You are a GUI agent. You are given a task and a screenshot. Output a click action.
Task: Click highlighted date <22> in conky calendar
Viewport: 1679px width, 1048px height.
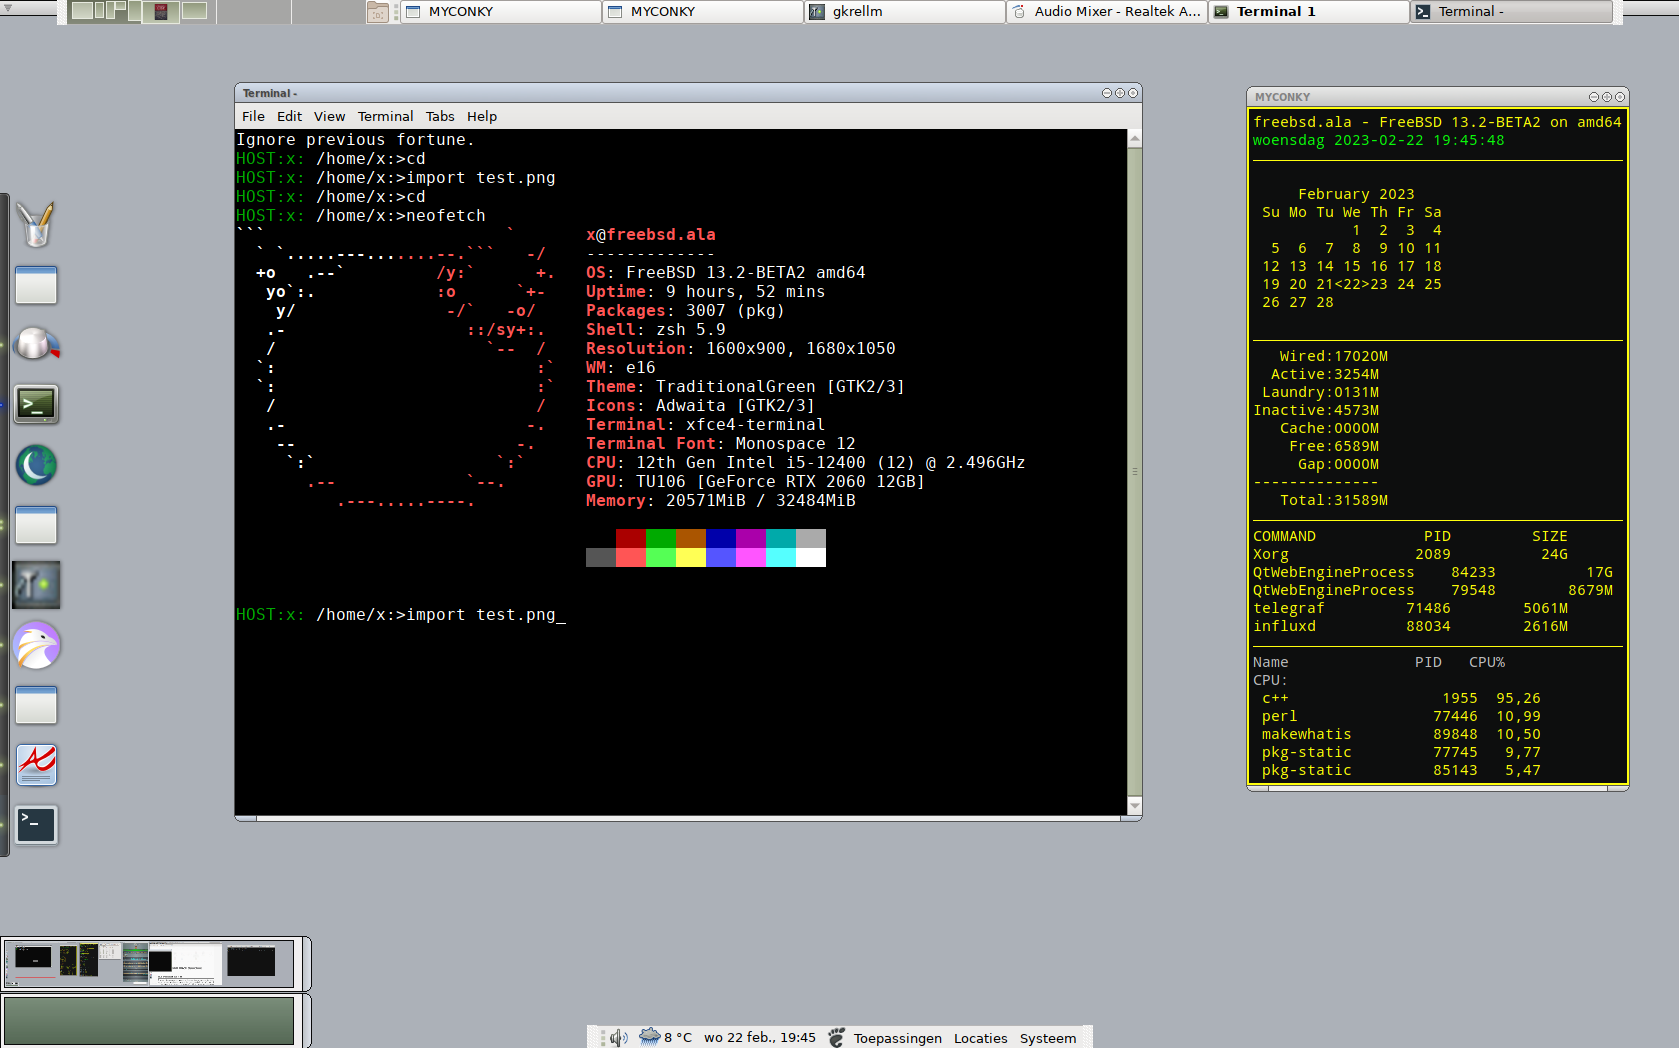[1352, 284]
